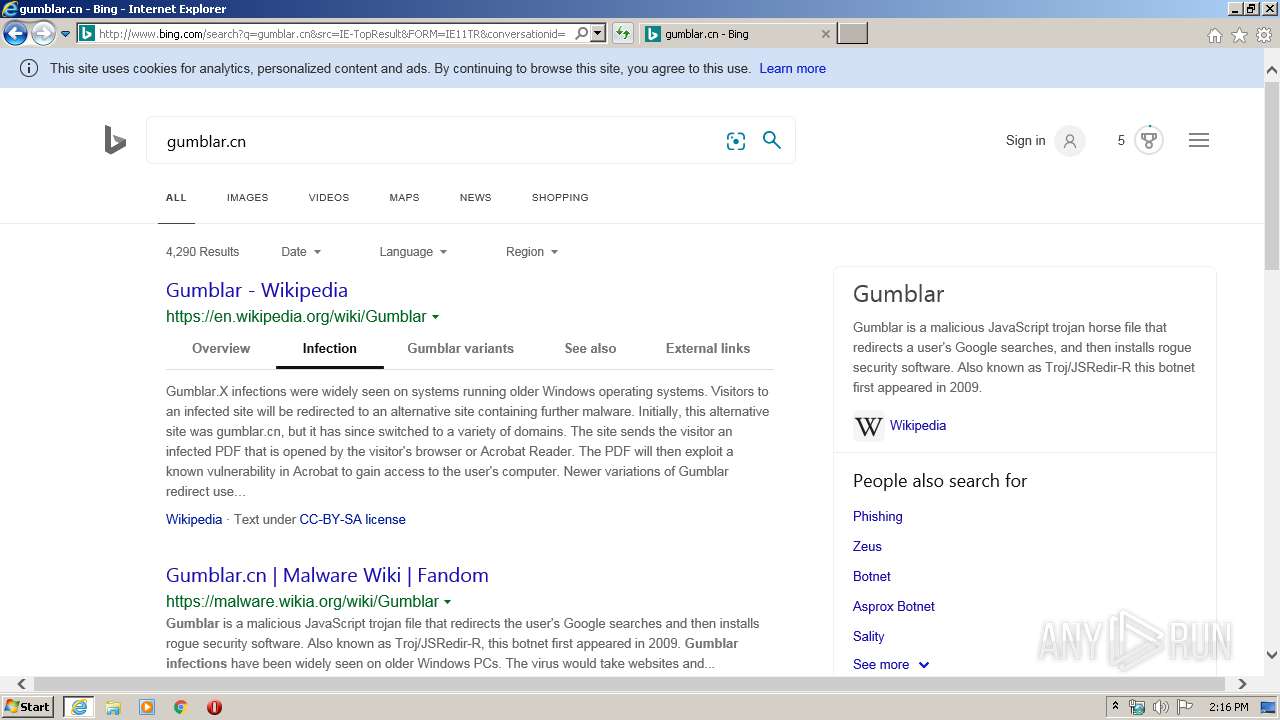Open See also tab

point(590,348)
